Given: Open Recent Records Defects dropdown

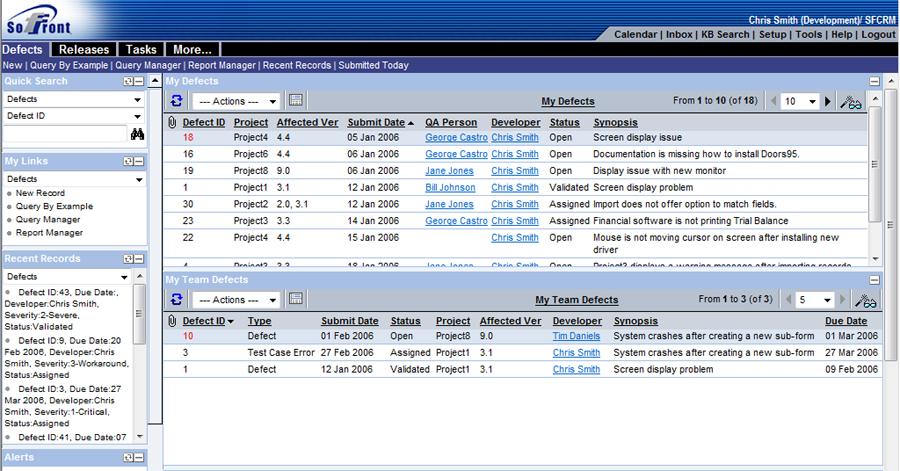Looking at the screenshot, I should tap(68, 277).
